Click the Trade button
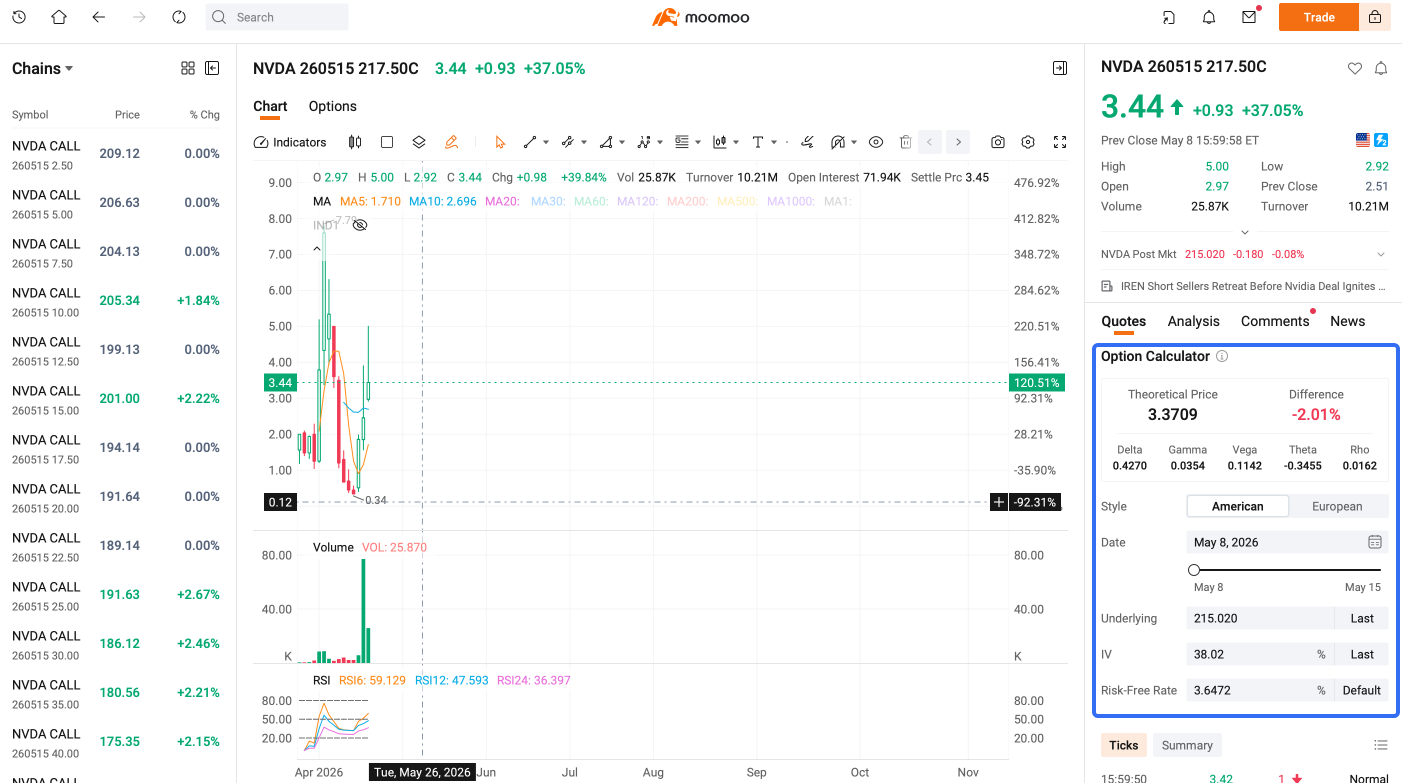The image size is (1402, 783). [1319, 17]
